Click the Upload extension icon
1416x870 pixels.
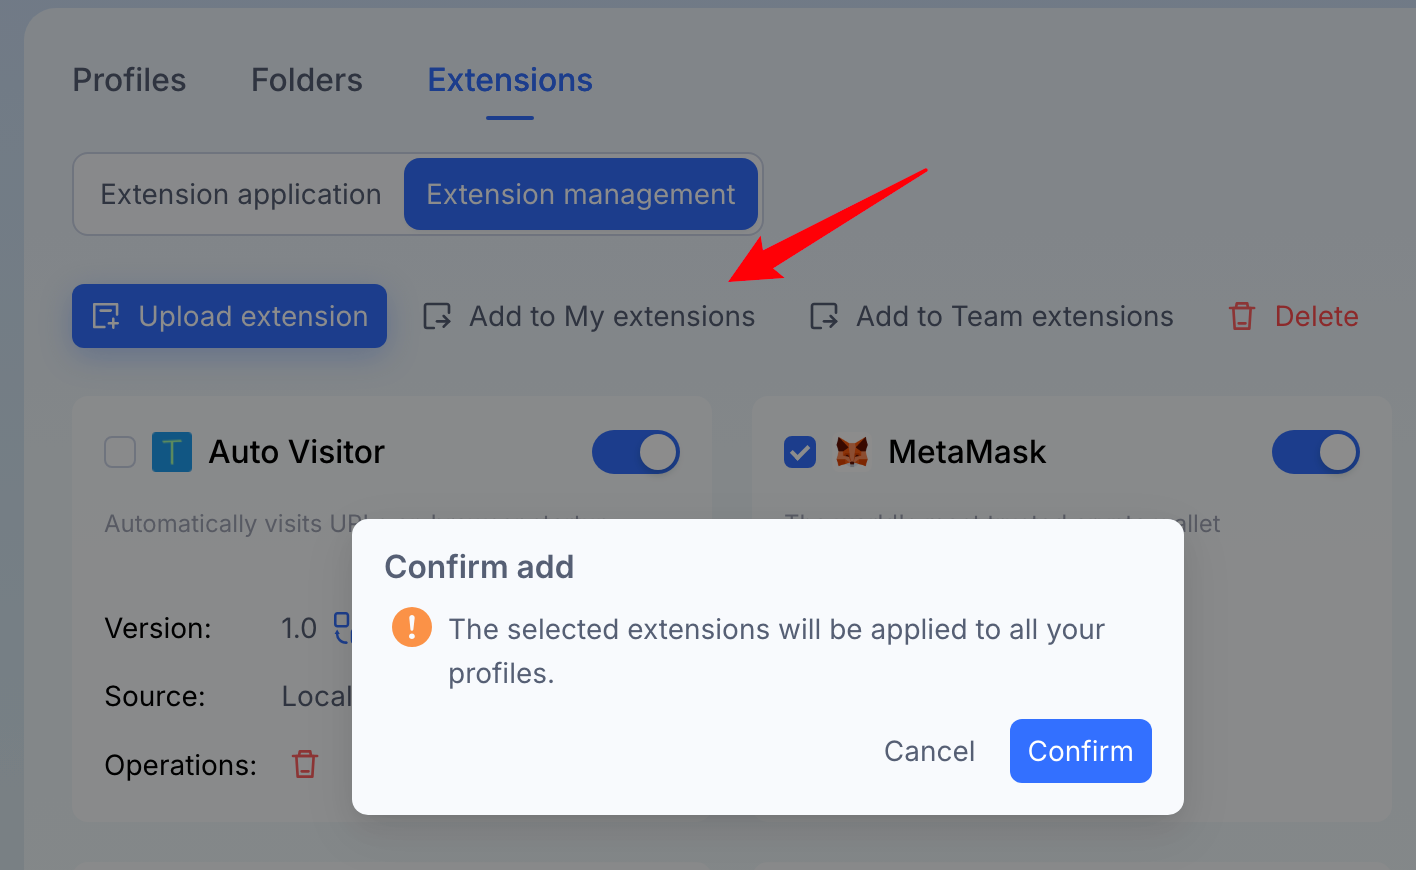[x=106, y=316]
